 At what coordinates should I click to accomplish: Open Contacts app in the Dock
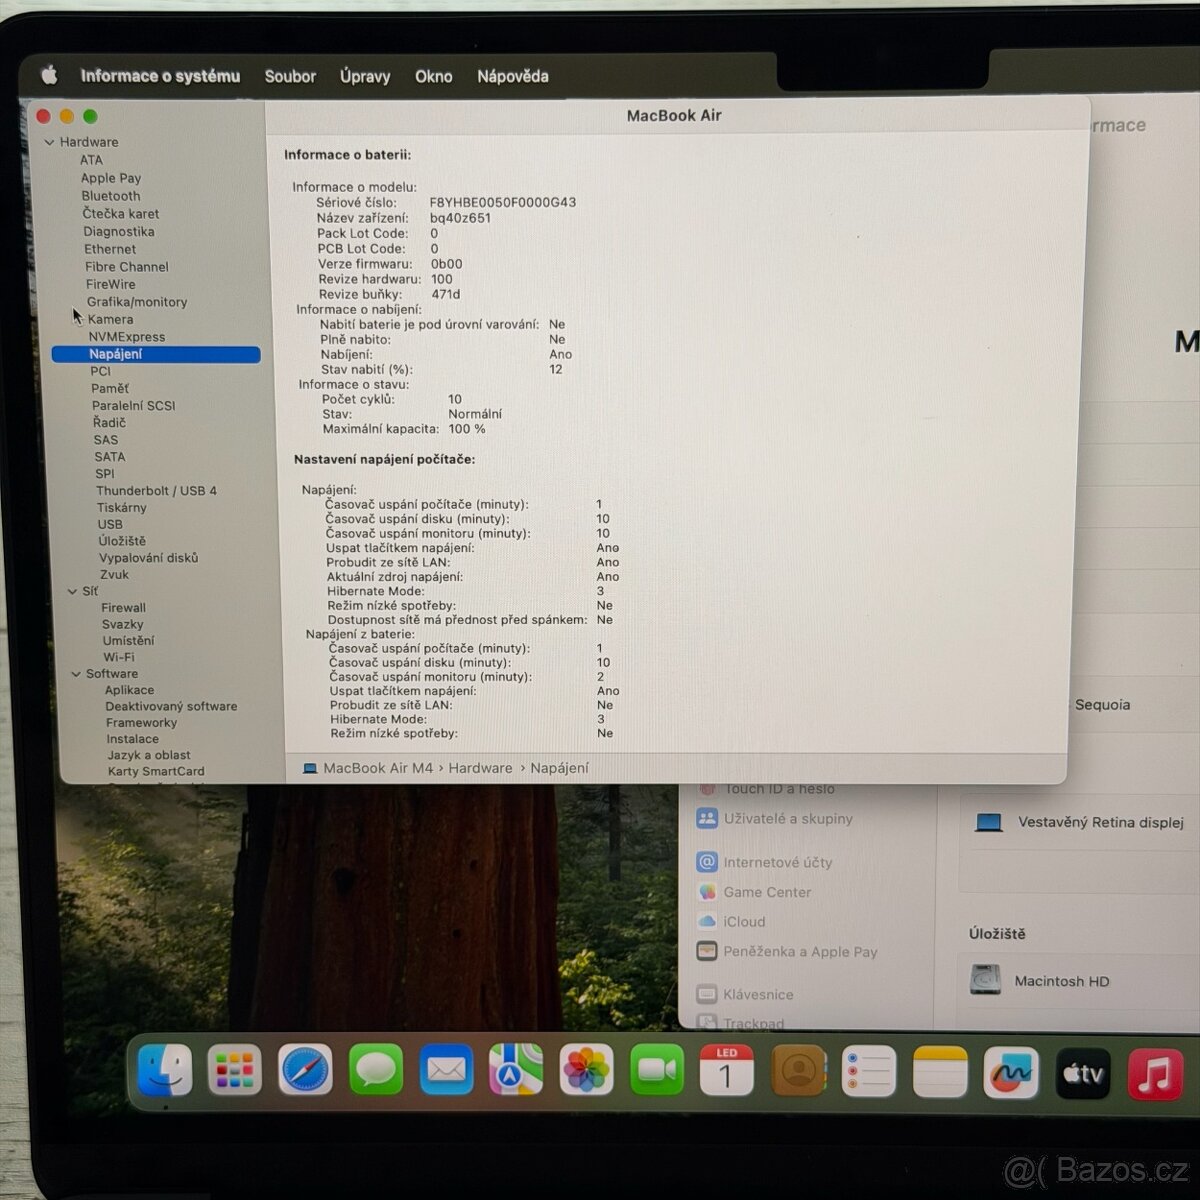(x=799, y=1071)
